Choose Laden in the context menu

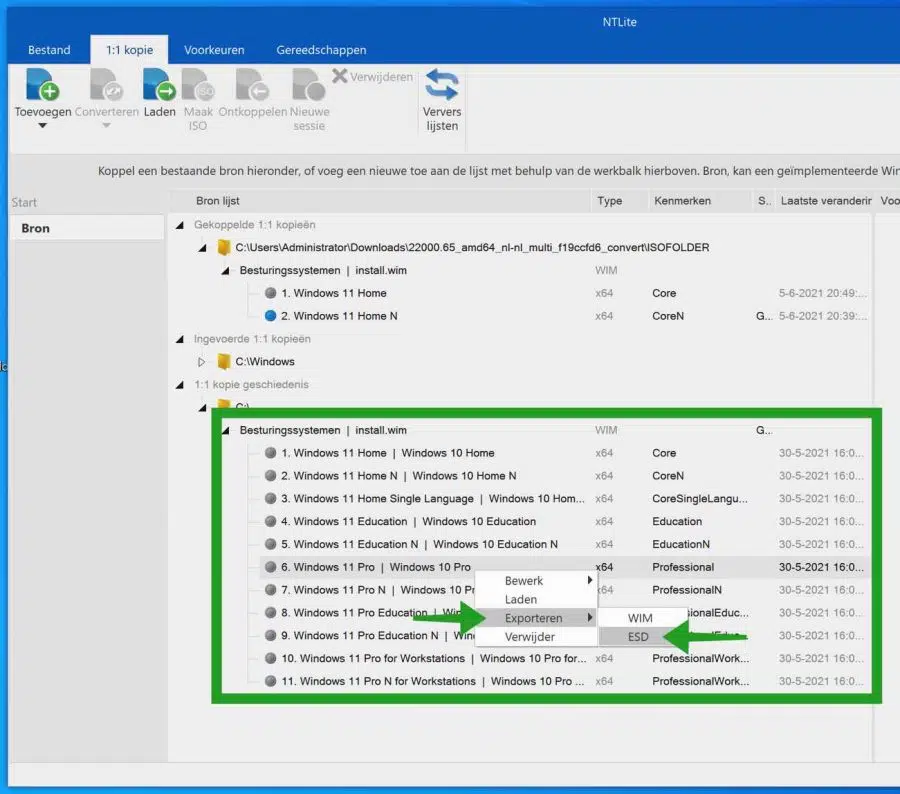[x=536, y=599]
